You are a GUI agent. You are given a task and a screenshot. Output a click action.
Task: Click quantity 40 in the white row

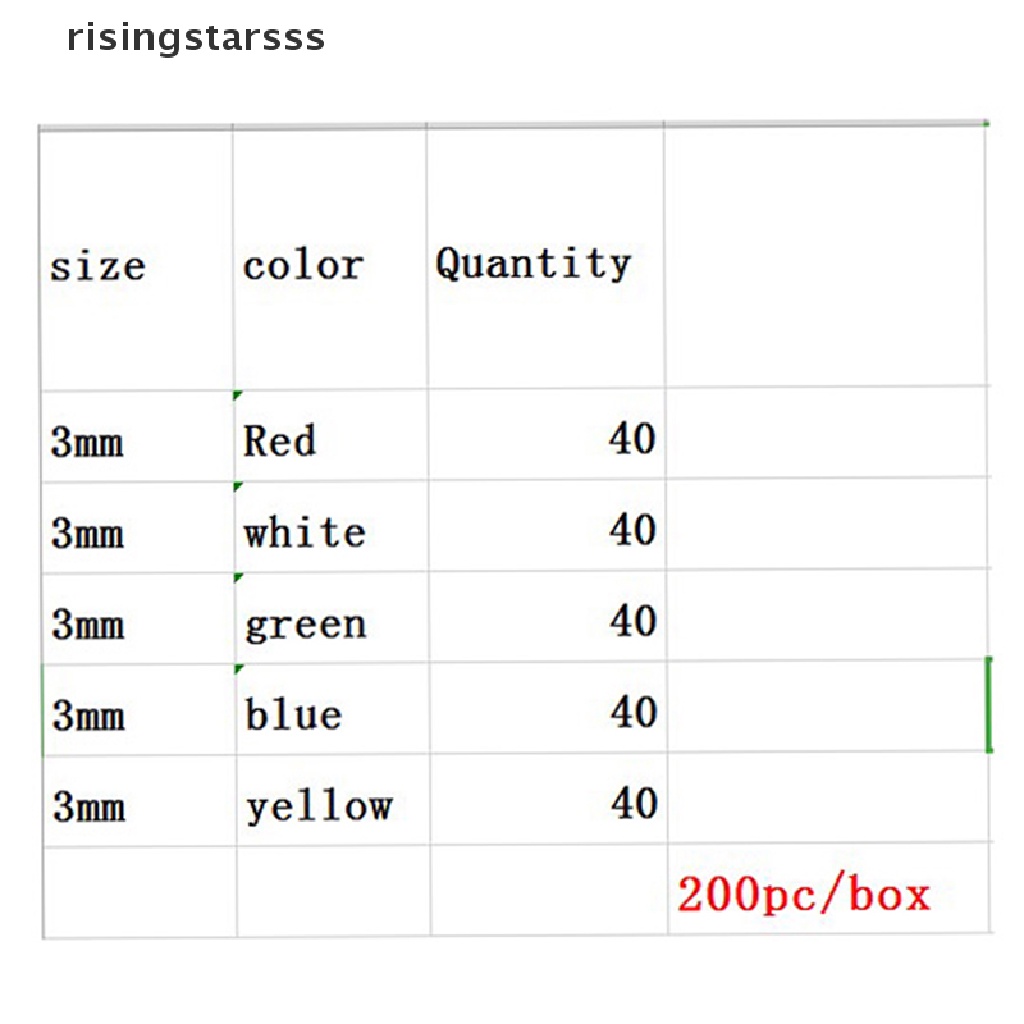632,529
